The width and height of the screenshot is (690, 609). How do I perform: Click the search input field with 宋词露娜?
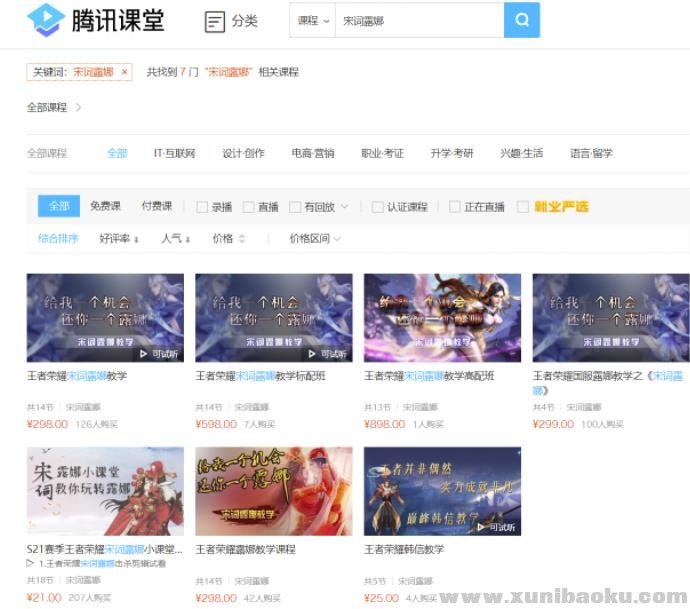coord(415,20)
